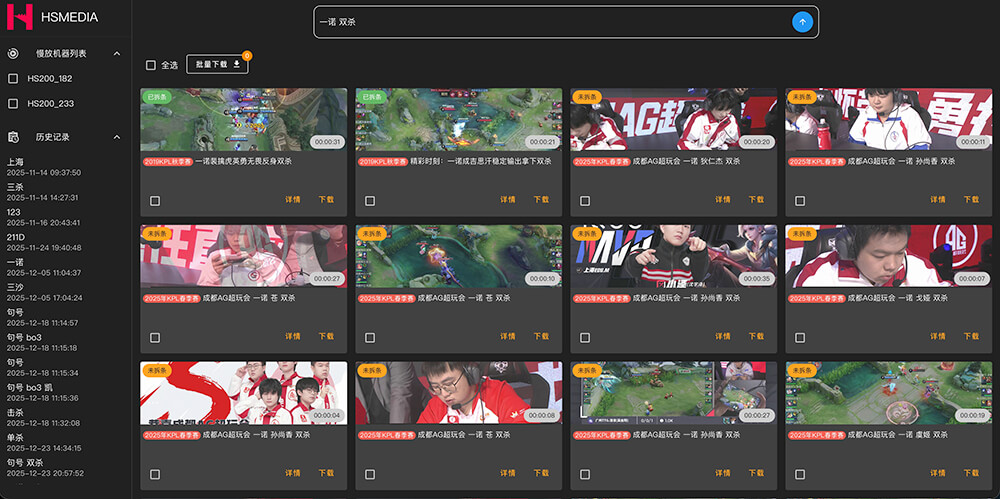The width and height of the screenshot is (1000, 499).
Task: Open the 00:00:07 戈娅 video thumbnail
Action: click(888, 256)
